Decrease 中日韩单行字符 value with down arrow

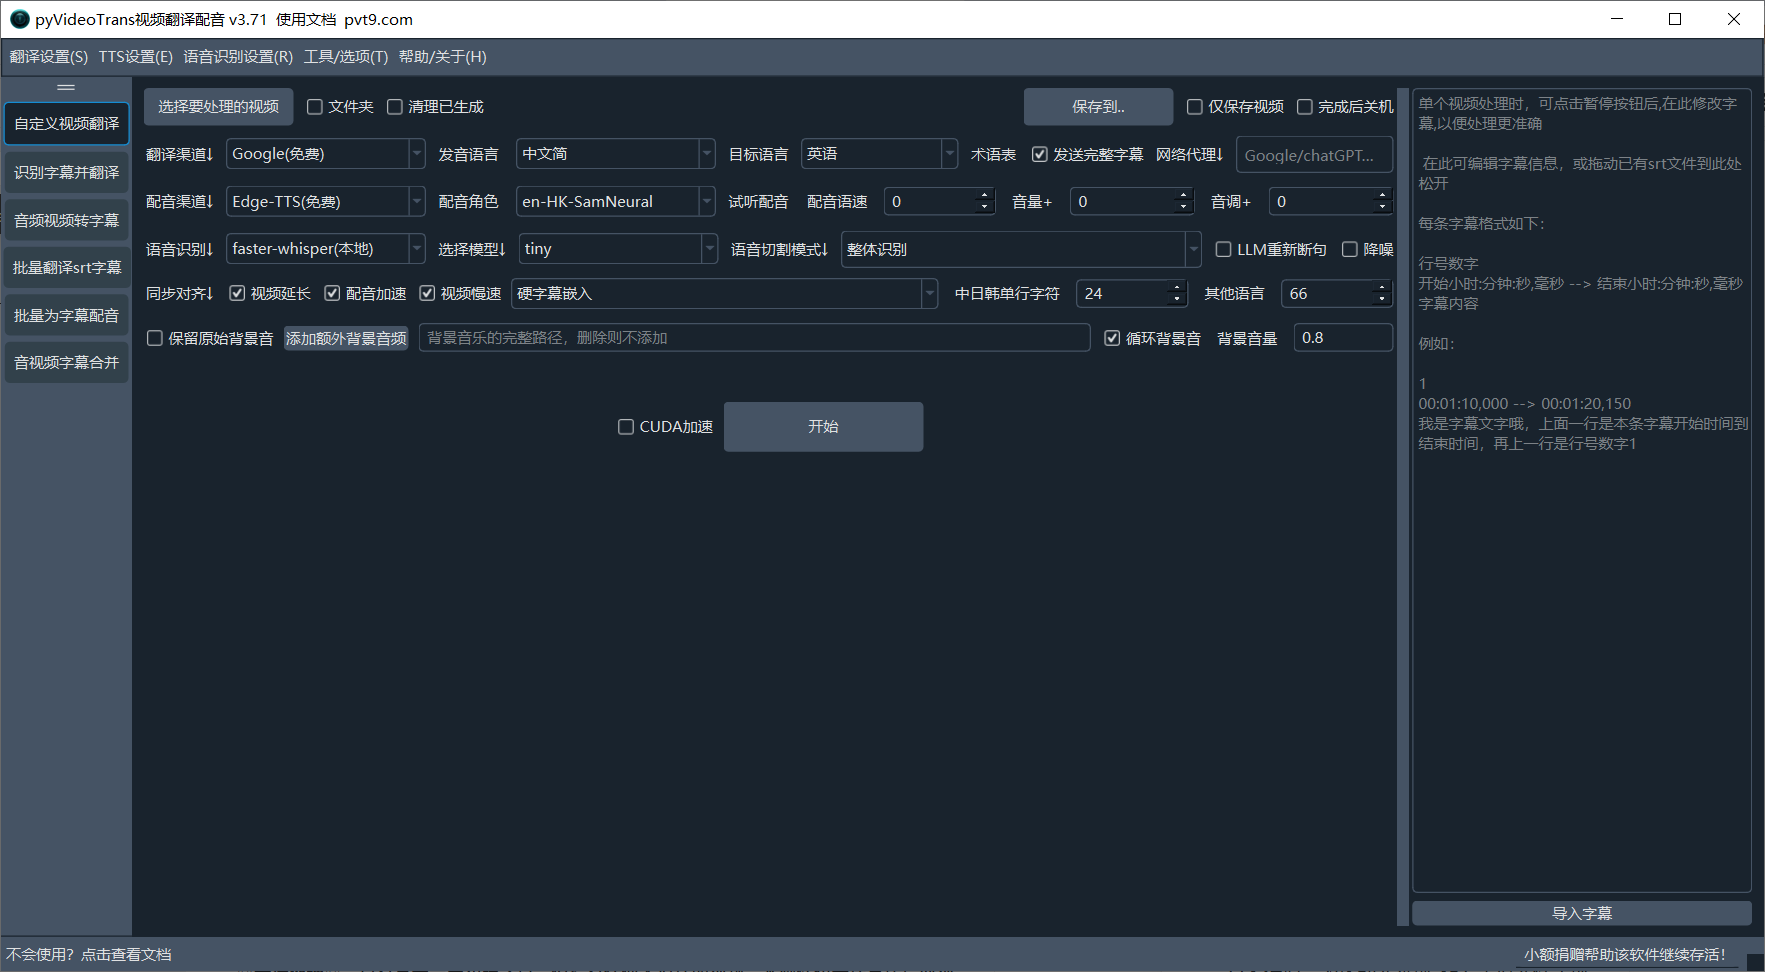1177,300
